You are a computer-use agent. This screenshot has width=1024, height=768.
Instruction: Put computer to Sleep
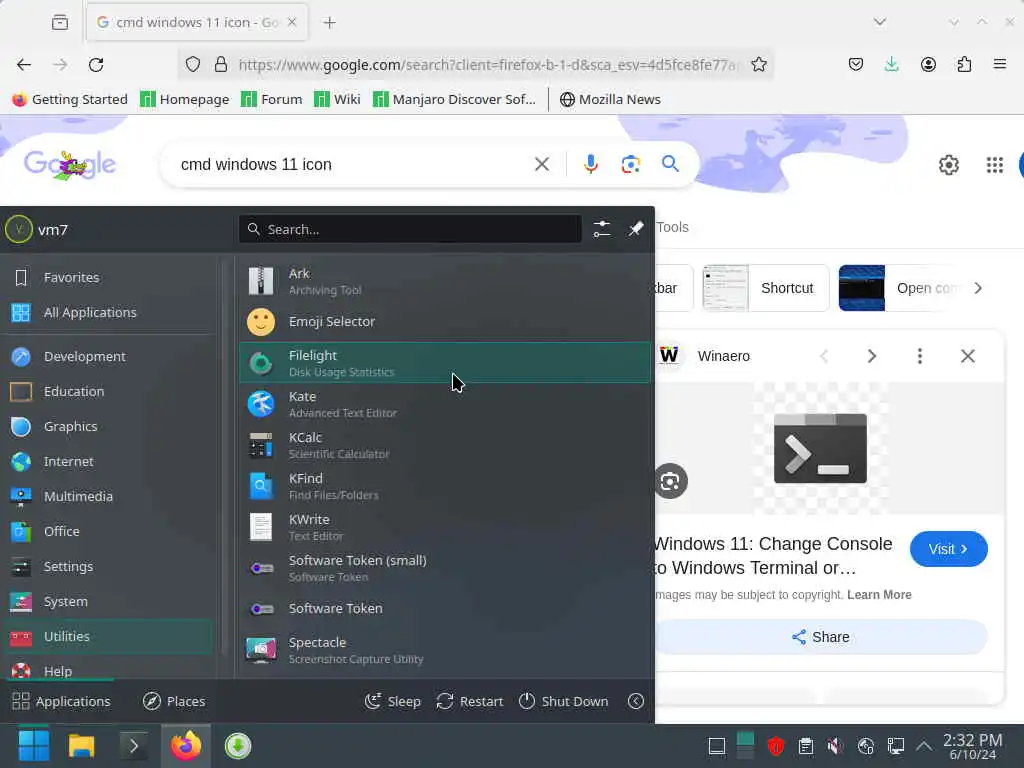tap(392, 701)
